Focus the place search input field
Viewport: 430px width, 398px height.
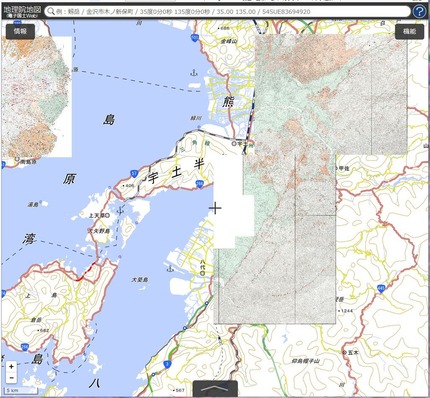228,11
